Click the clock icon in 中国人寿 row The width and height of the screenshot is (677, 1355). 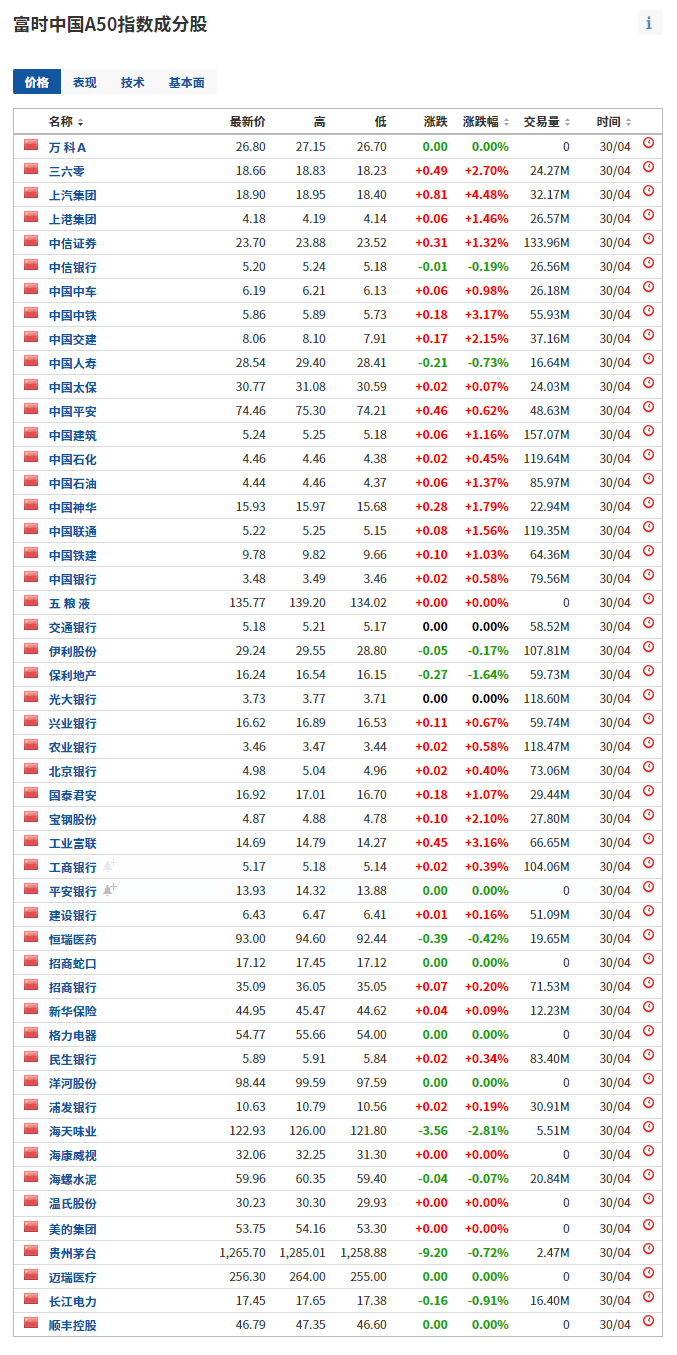(x=648, y=359)
